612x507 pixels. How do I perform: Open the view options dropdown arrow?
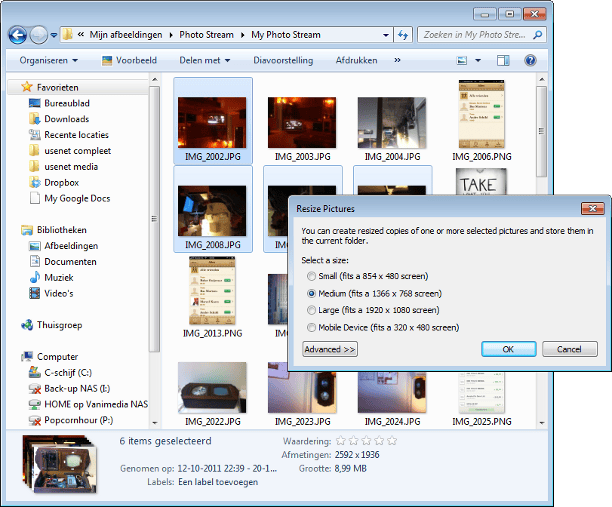tap(478, 60)
